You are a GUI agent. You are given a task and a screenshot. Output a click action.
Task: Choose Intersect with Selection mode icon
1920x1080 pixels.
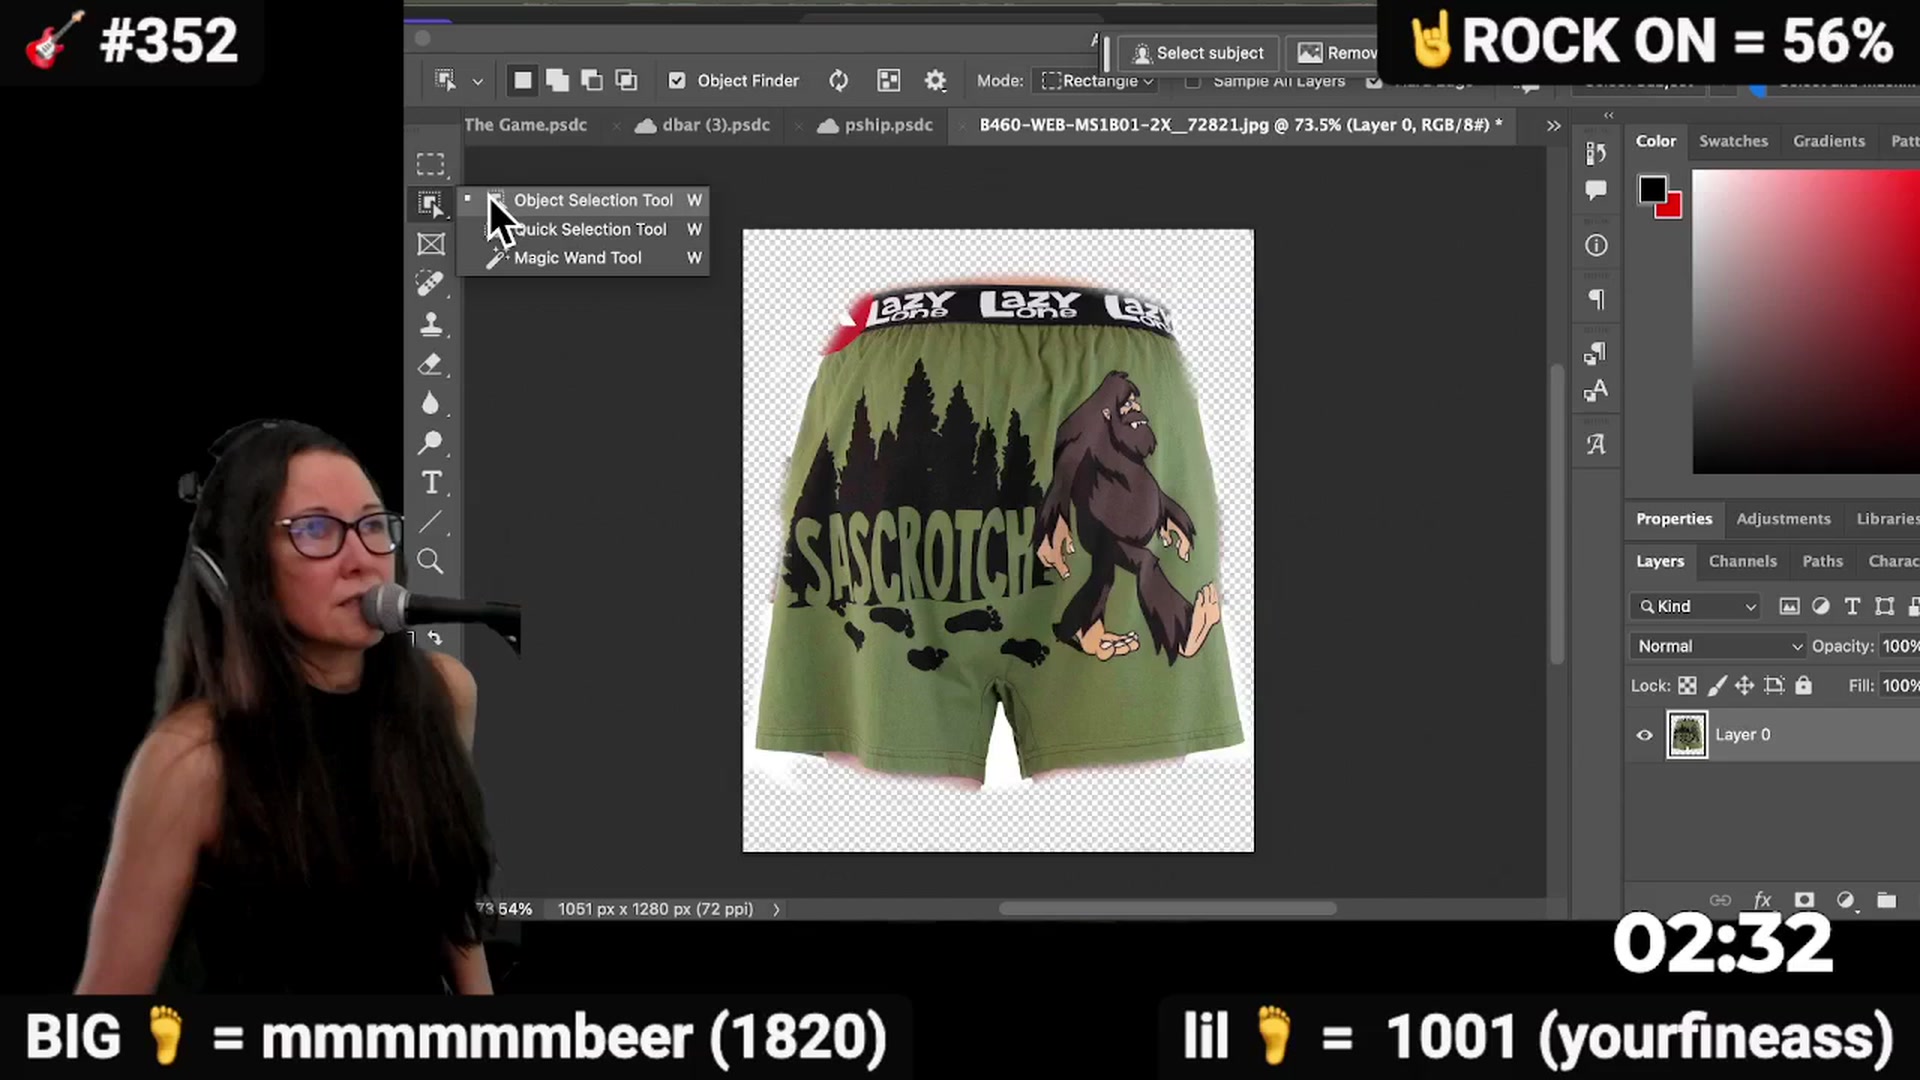[x=626, y=81]
